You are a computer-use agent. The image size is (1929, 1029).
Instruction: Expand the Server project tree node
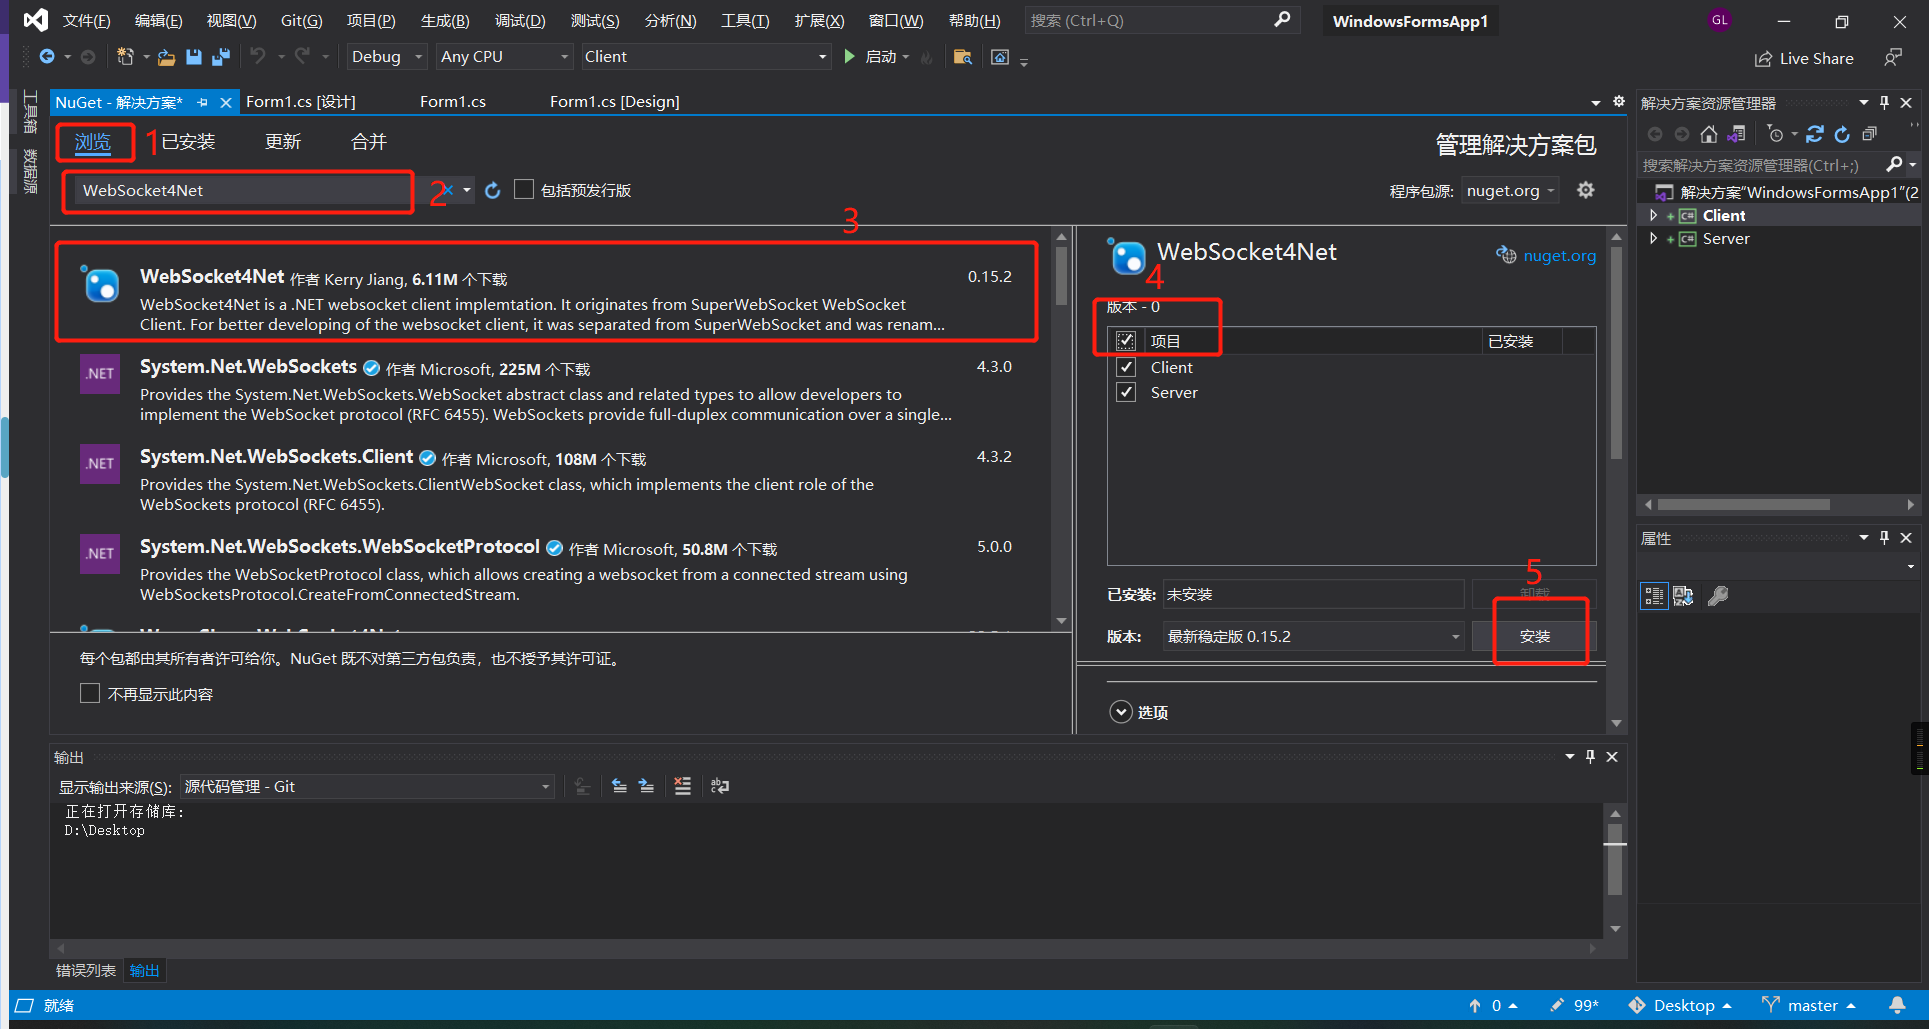(1653, 238)
